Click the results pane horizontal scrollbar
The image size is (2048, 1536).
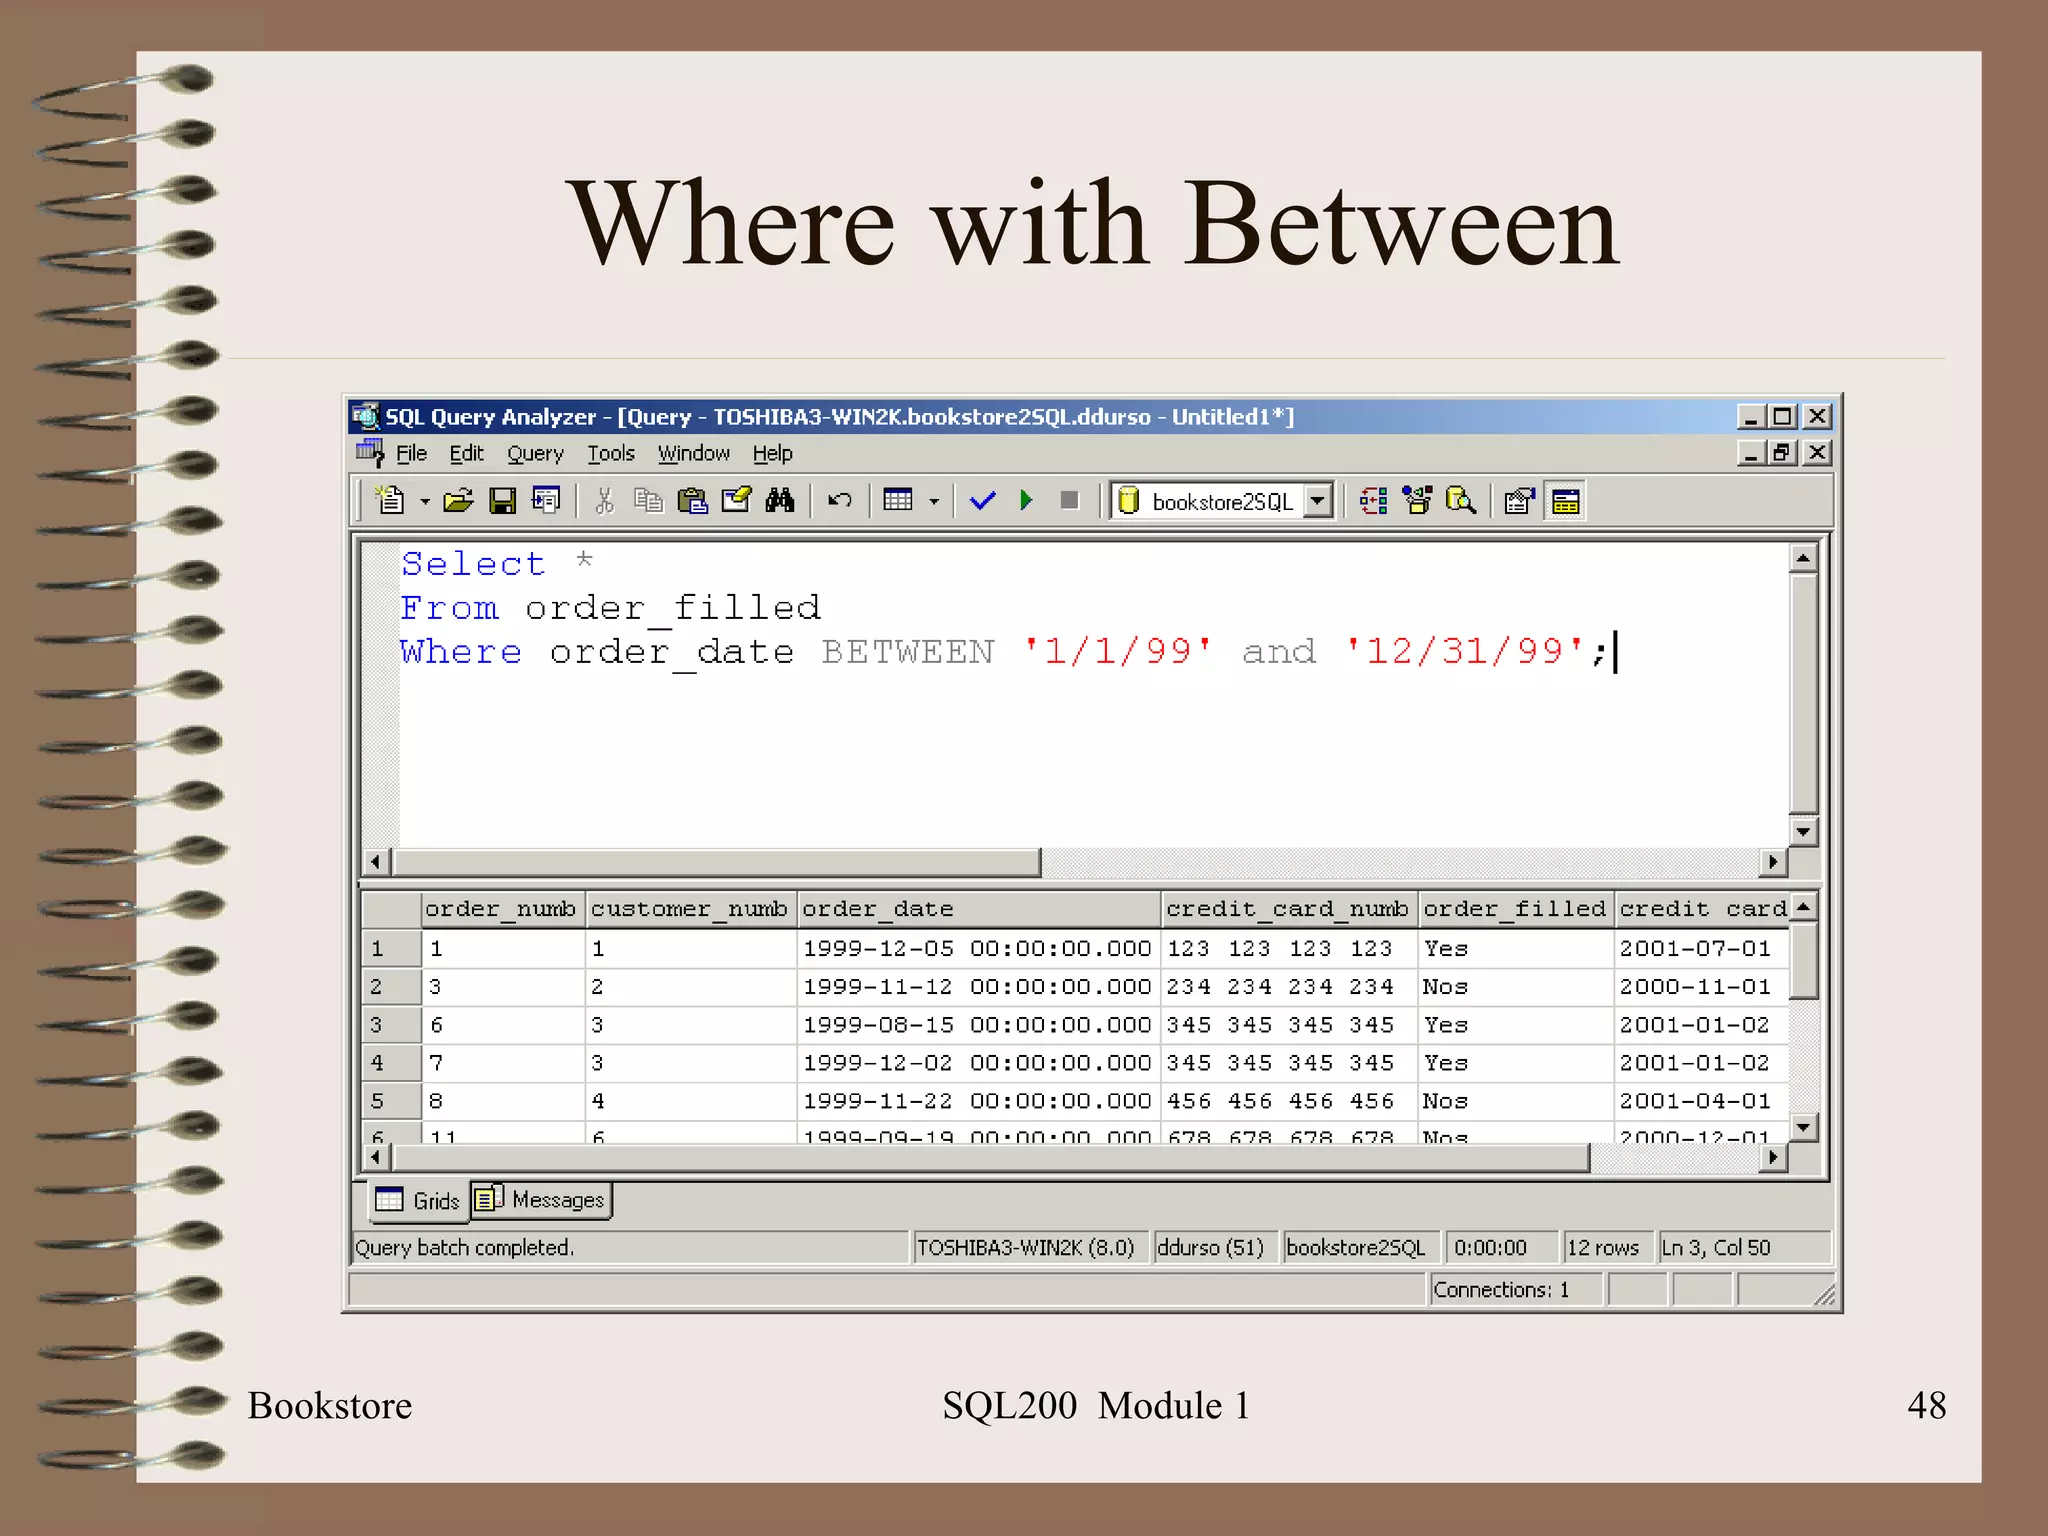(x=990, y=1158)
